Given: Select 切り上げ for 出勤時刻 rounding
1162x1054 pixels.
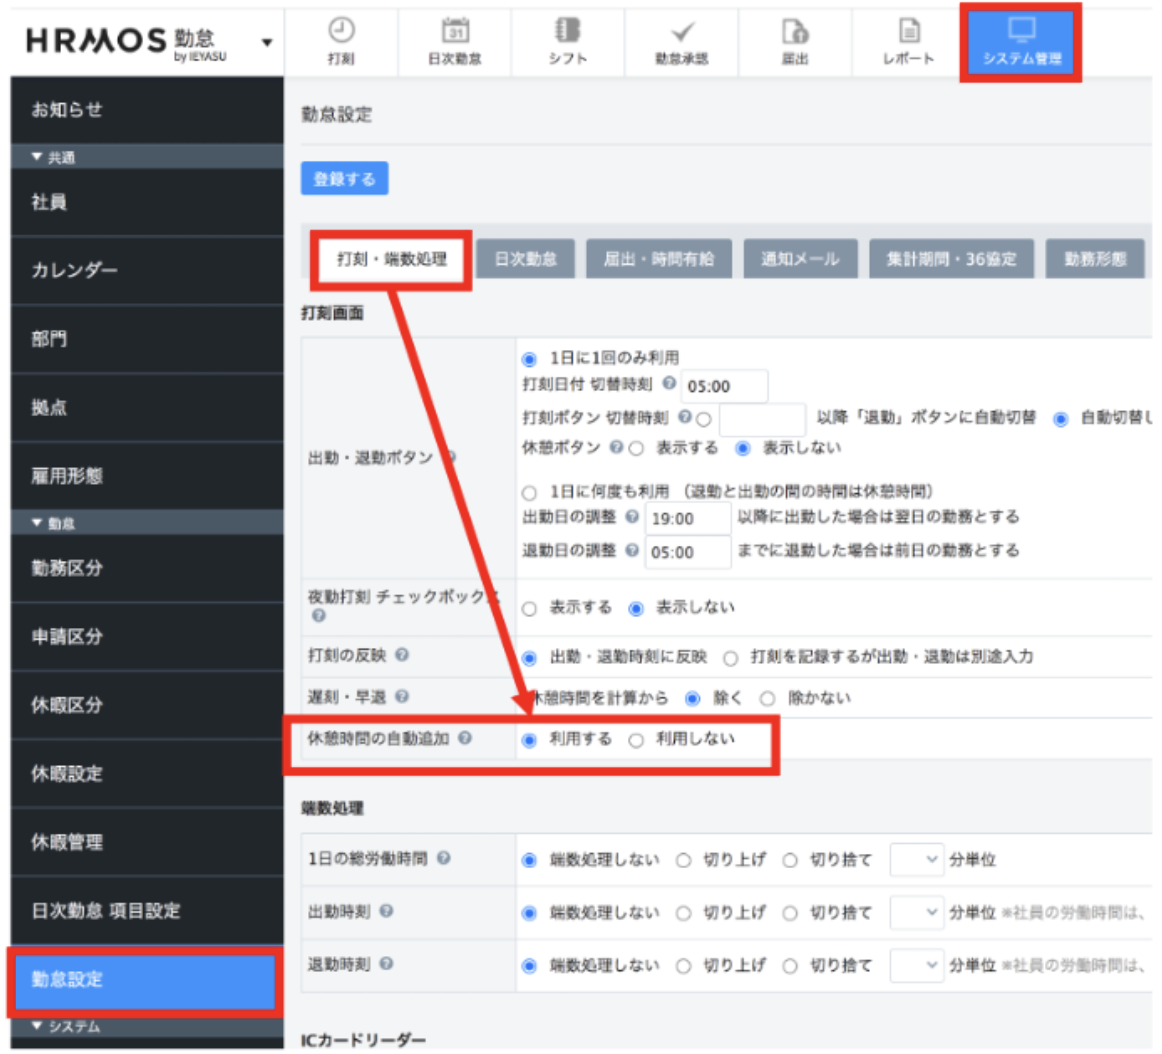Looking at the screenshot, I should (684, 913).
